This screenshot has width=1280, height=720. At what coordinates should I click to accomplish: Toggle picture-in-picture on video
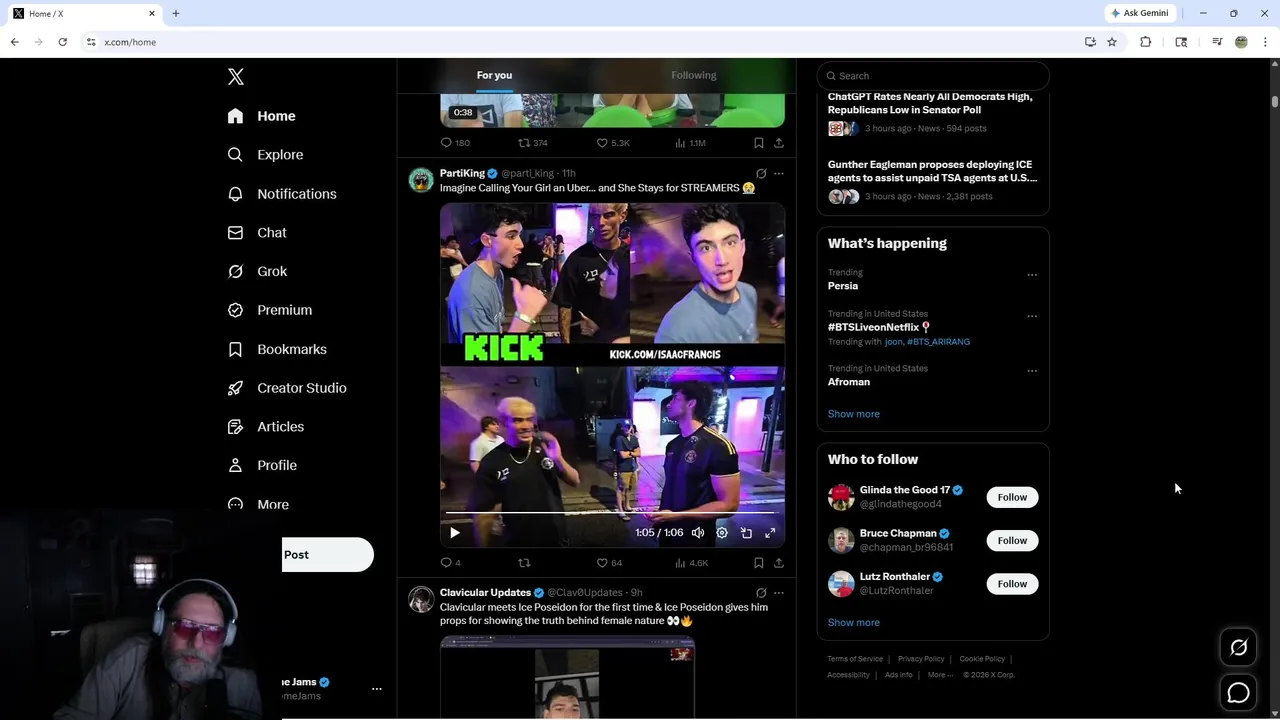tap(746, 533)
